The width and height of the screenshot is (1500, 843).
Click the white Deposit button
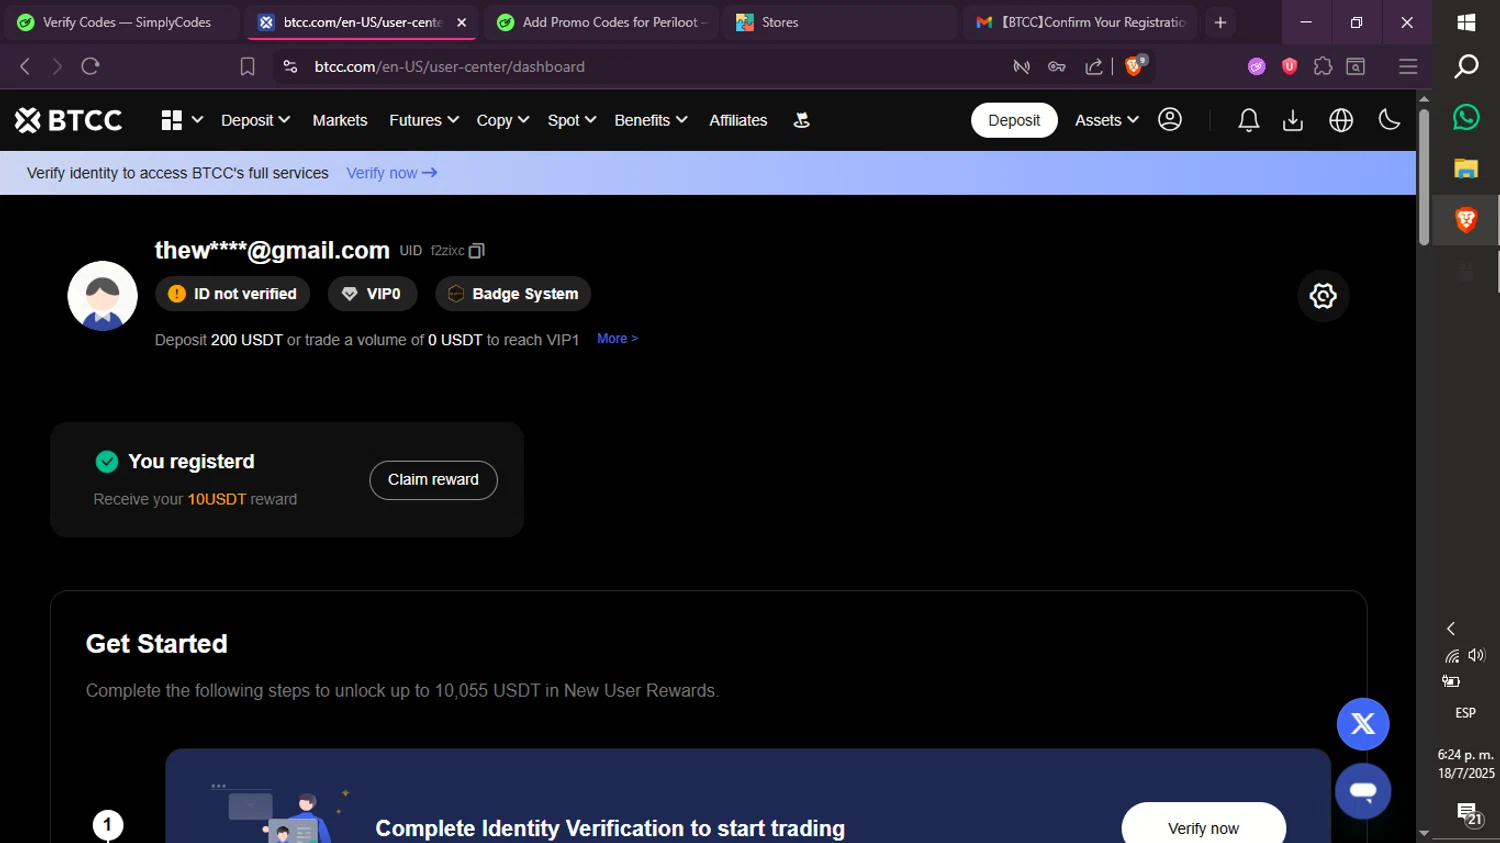(x=1014, y=120)
